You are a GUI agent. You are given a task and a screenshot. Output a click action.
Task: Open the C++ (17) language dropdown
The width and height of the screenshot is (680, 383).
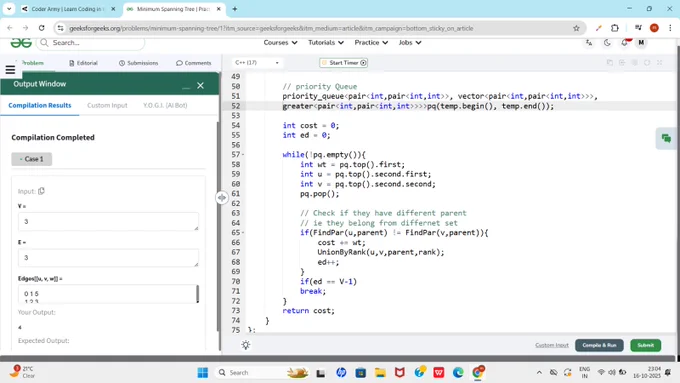click(257, 63)
